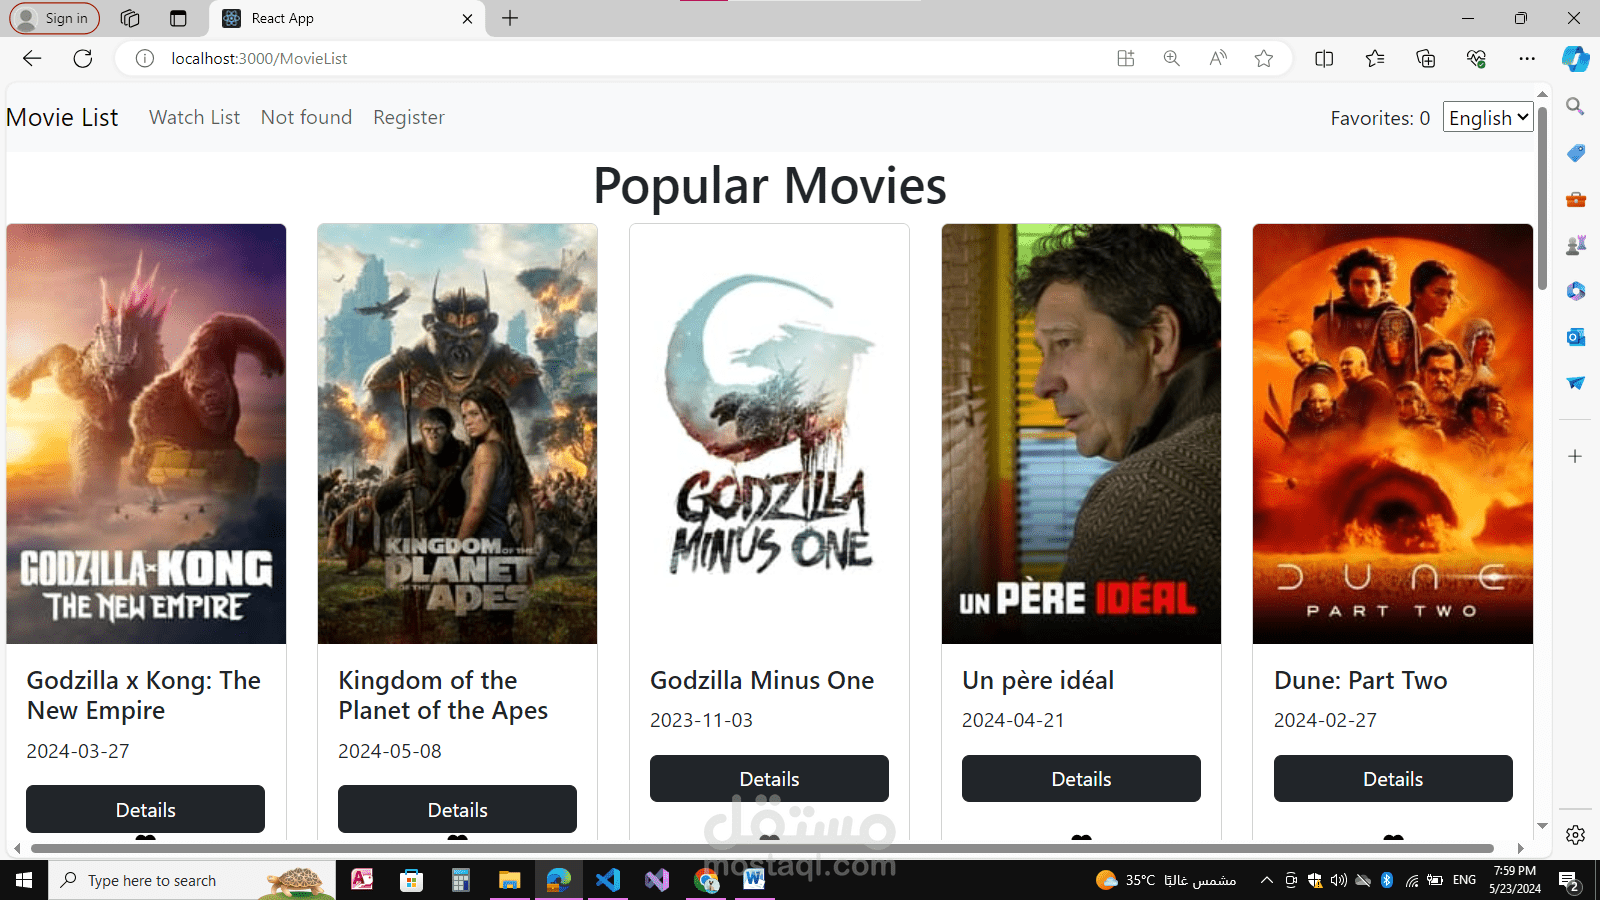This screenshot has width=1600, height=900.
Task: View details for Godzilla Minus One
Action: pyautogui.click(x=769, y=778)
